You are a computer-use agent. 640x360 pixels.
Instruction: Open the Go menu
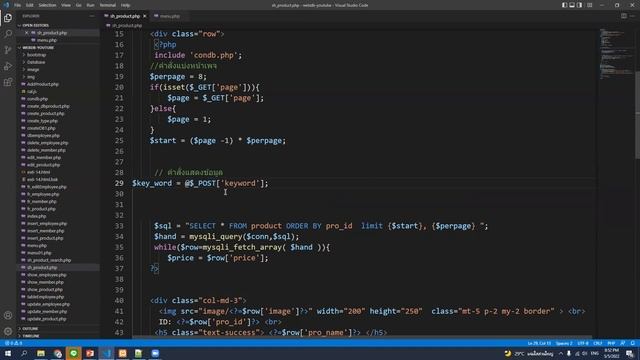[79, 5]
